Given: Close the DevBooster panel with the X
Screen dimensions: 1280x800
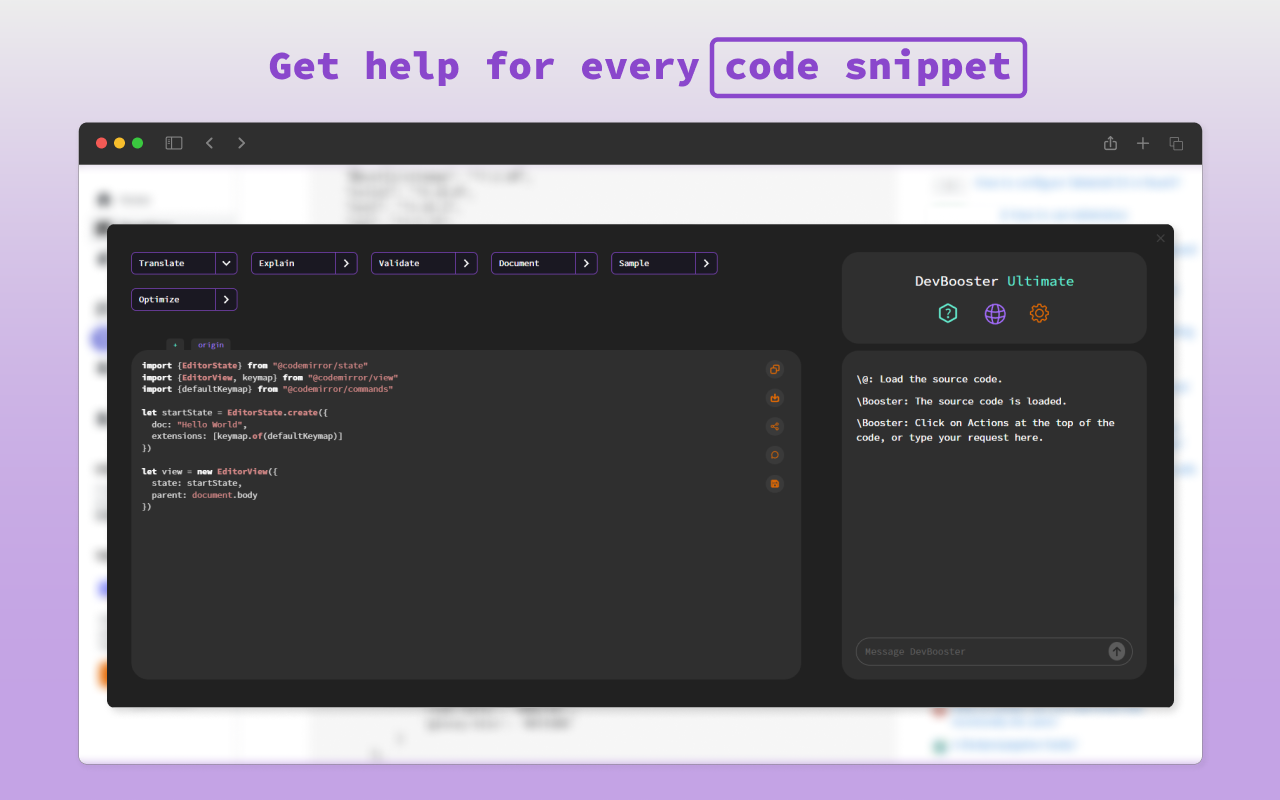Looking at the screenshot, I should coord(1160,238).
